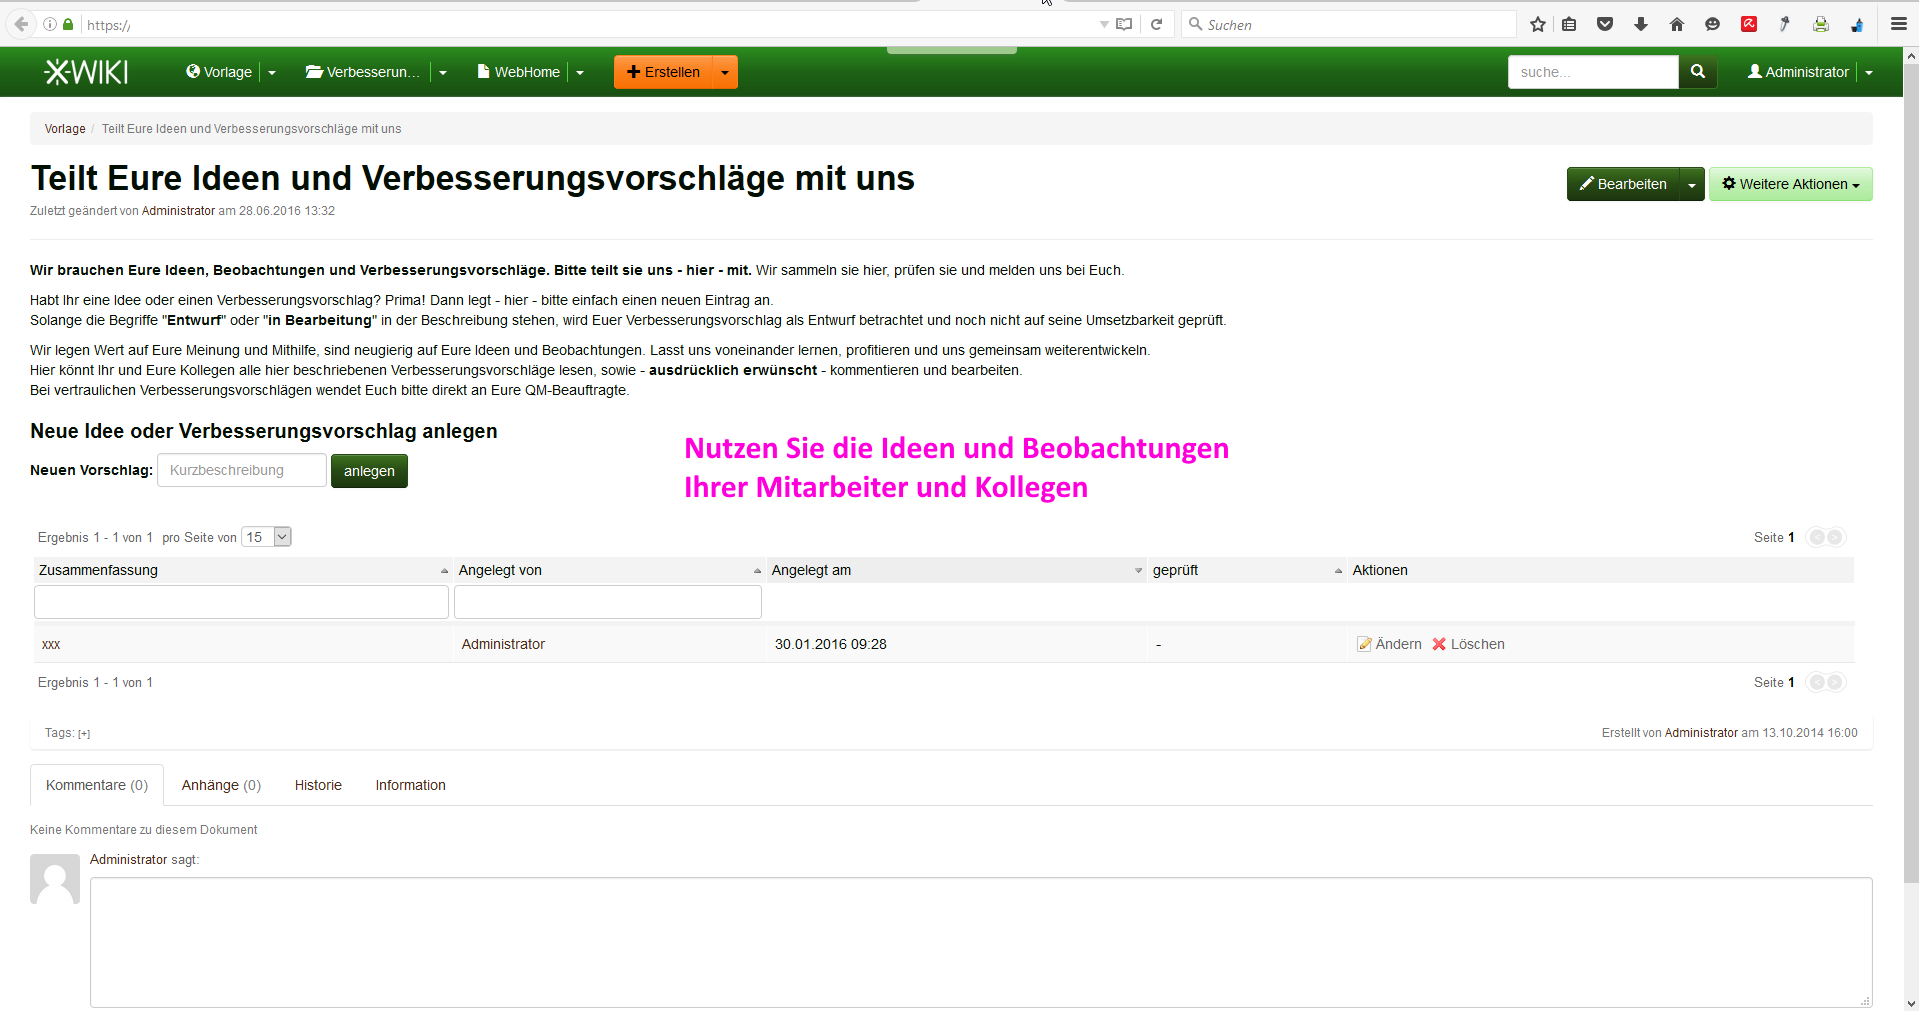Switch to the Historie tab
This screenshot has width=1919, height=1011.
tap(318, 785)
